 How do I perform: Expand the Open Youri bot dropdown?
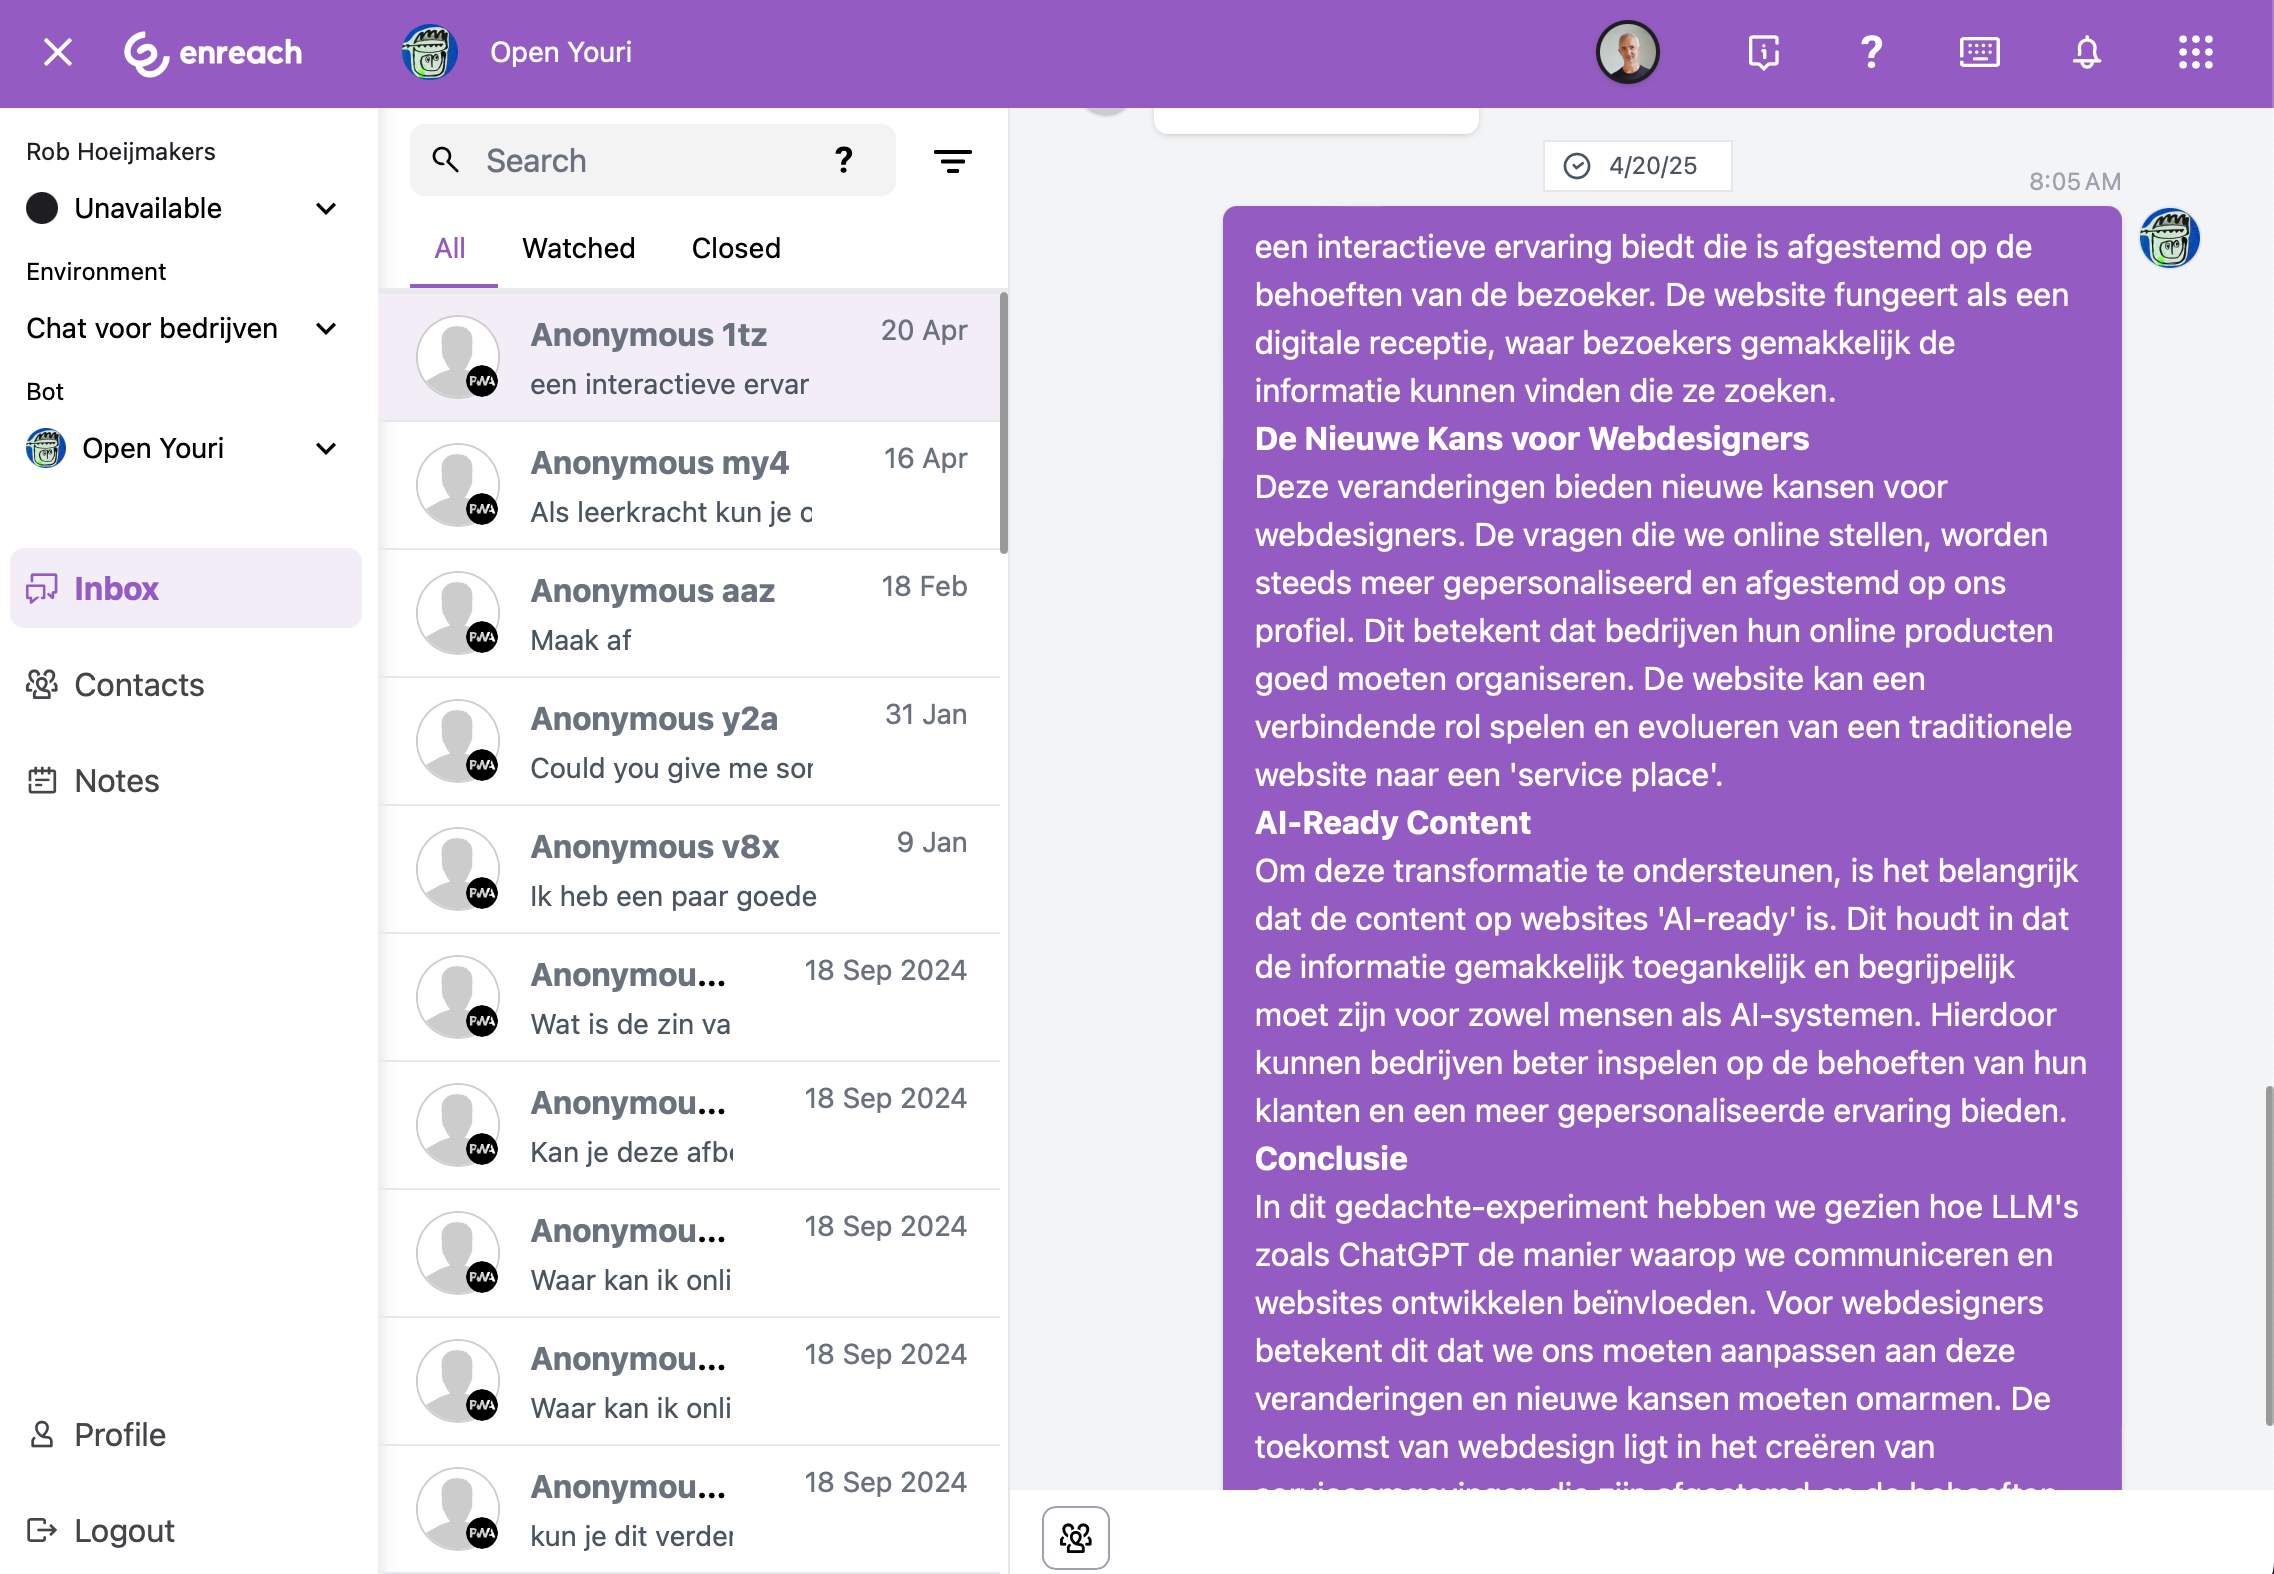326,448
